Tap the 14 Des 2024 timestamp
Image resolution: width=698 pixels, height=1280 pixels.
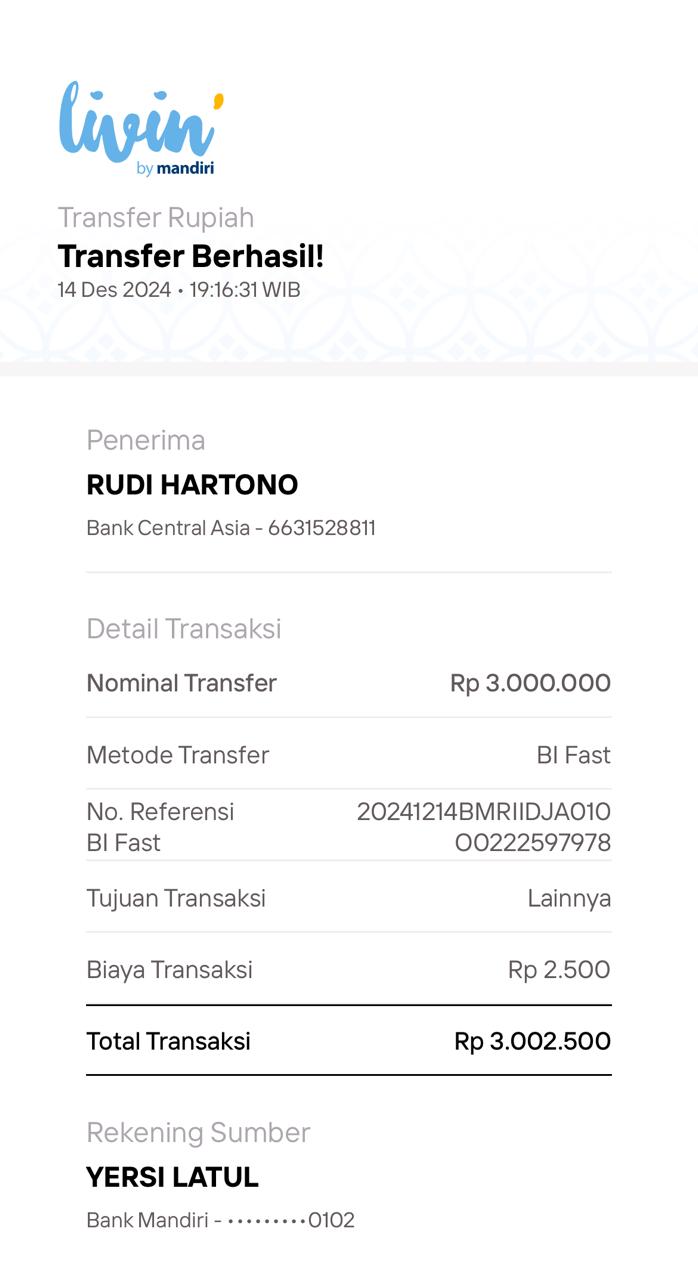tap(179, 290)
